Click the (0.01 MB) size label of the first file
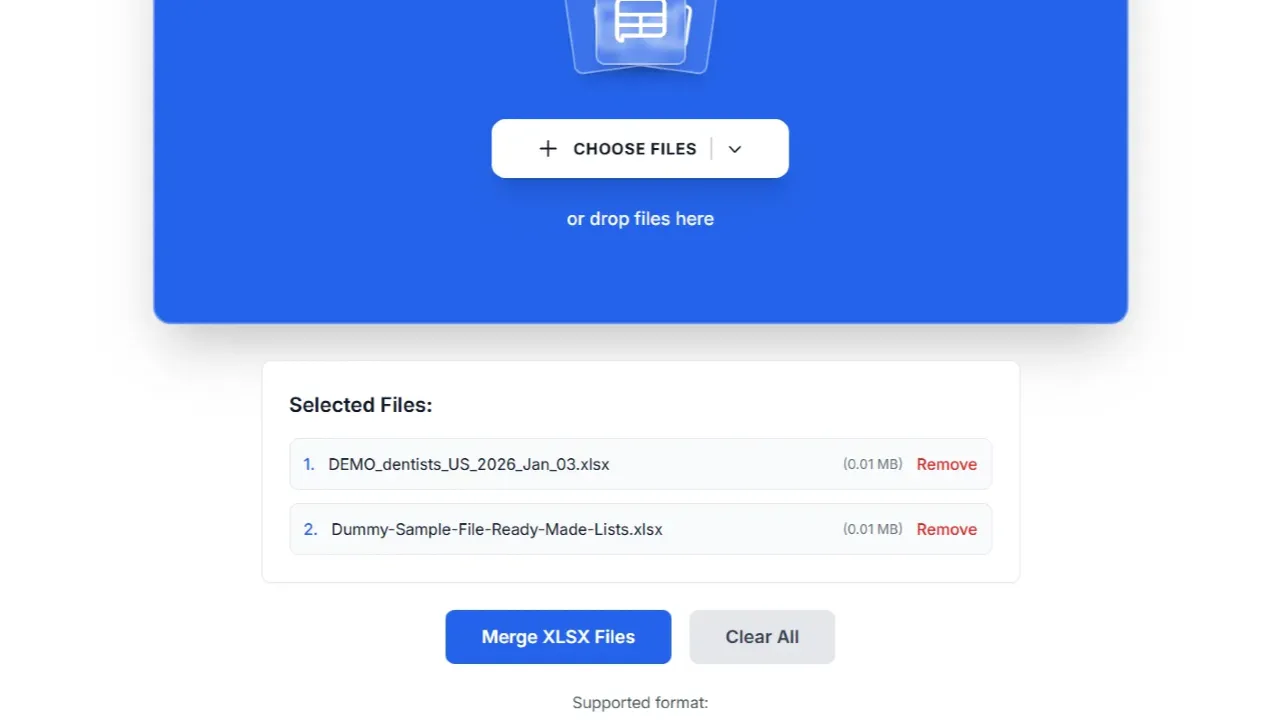Viewport: 1280px width, 720px height. [872, 464]
